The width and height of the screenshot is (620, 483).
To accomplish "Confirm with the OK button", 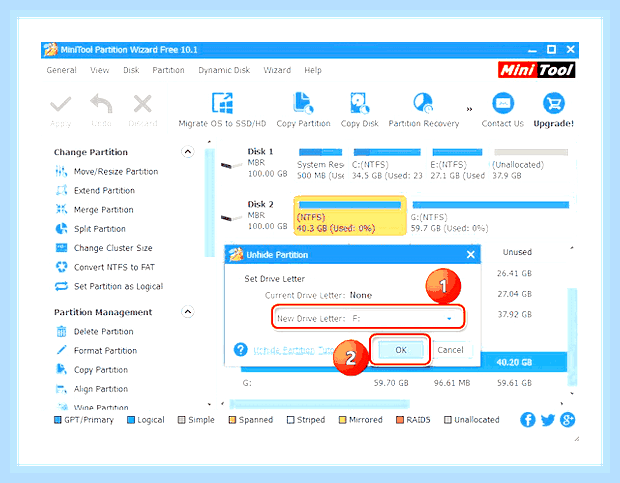I will pyautogui.click(x=401, y=350).
